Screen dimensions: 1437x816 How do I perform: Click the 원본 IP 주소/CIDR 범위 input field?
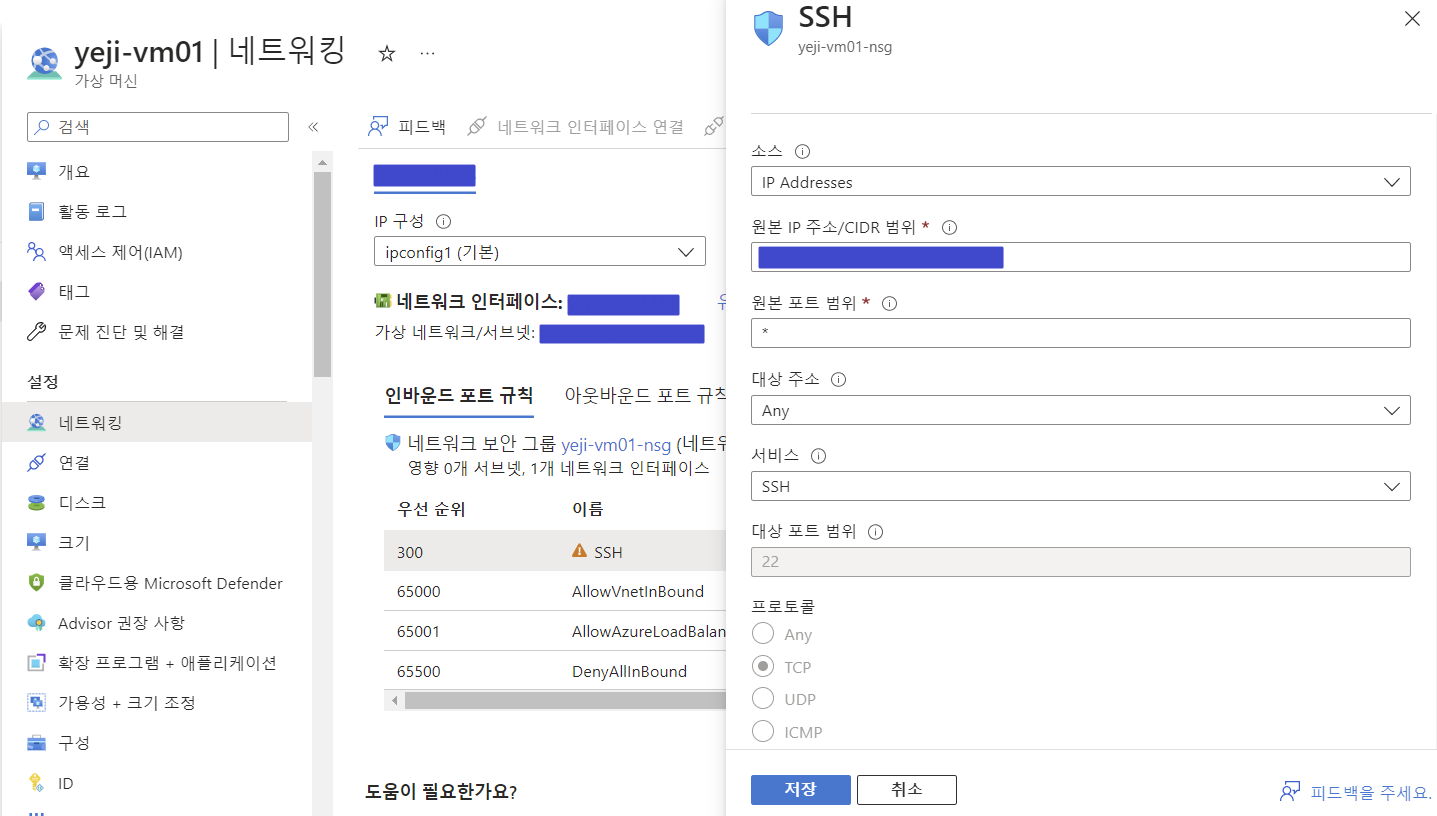coord(1080,257)
